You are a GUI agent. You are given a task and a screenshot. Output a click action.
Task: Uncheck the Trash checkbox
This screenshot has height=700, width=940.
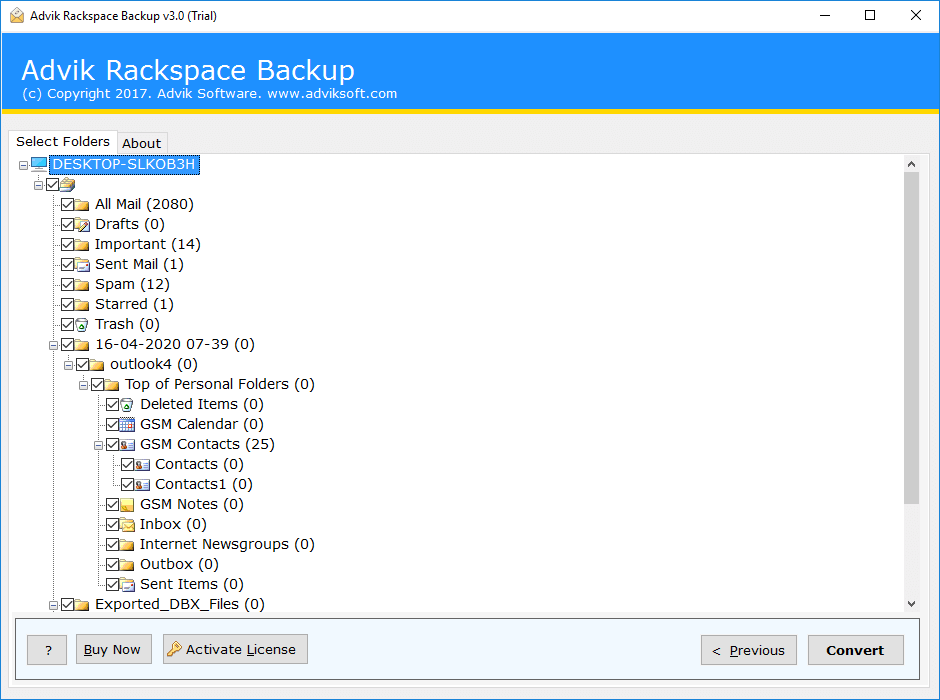[x=67, y=324]
